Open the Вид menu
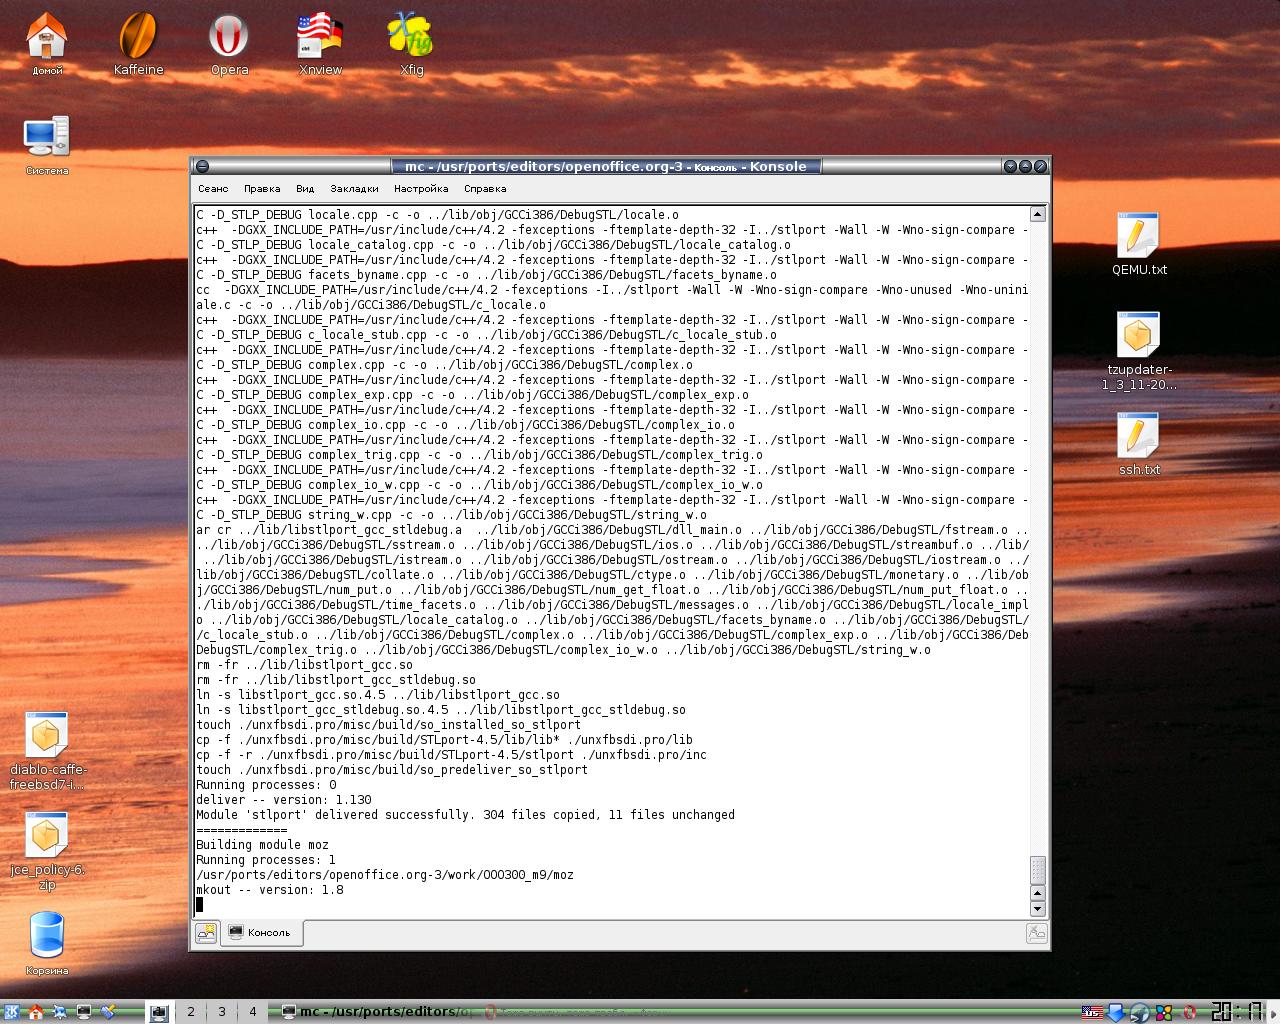 tap(305, 188)
